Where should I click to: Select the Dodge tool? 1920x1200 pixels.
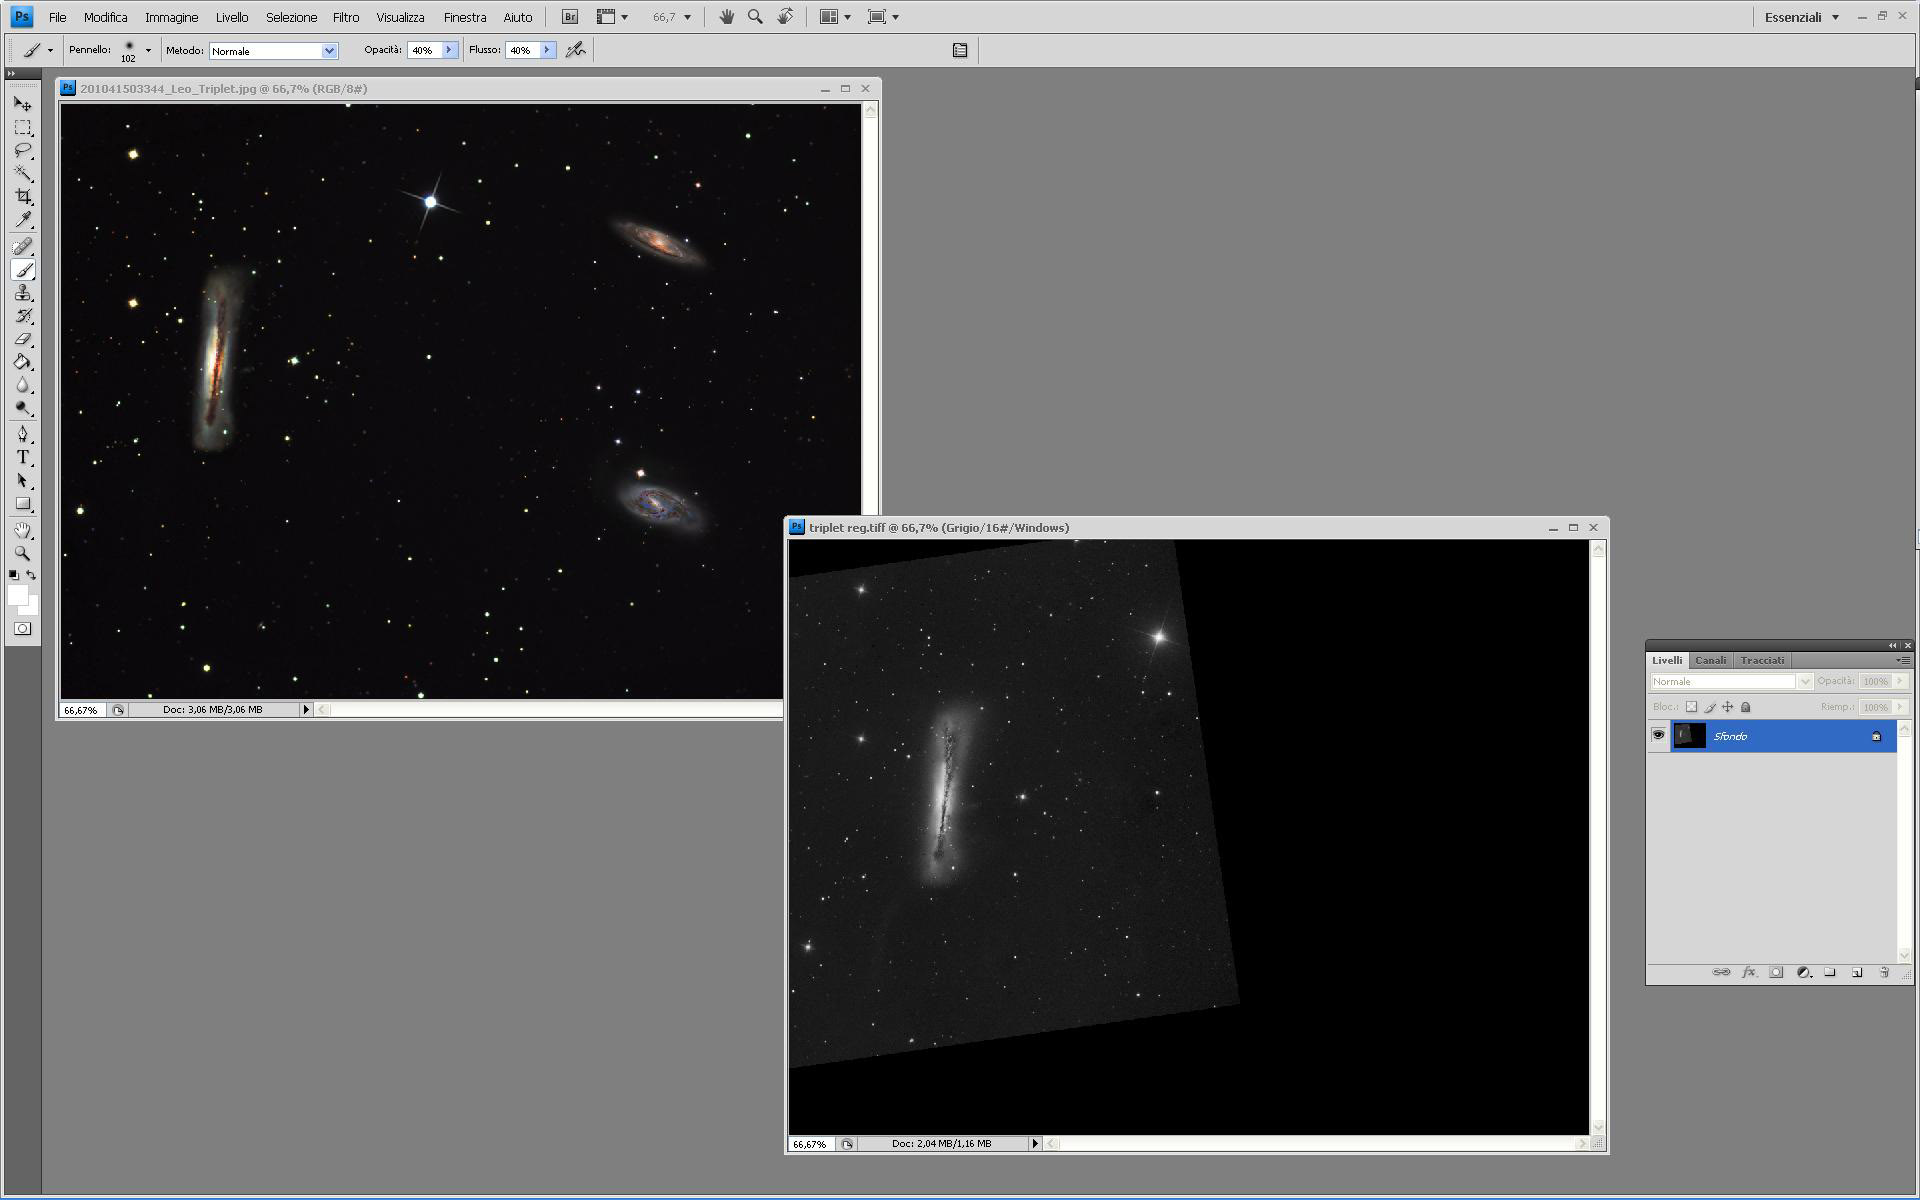click(x=22, y=408)
